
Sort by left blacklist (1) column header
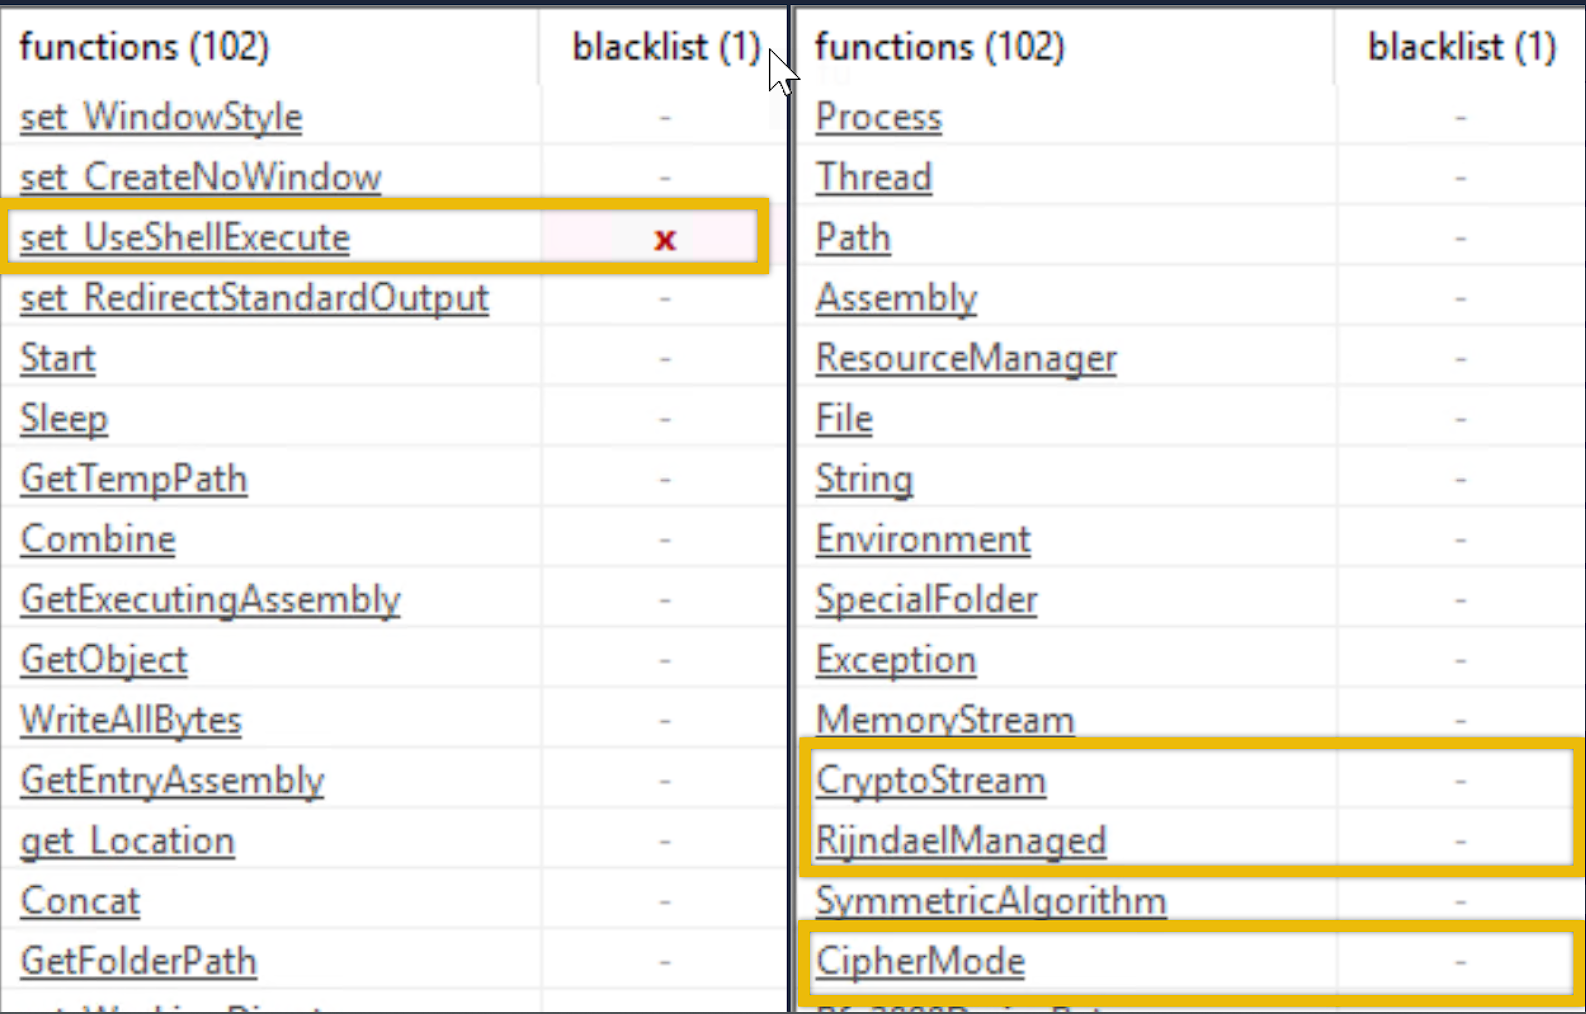click(x=665, y=47)
